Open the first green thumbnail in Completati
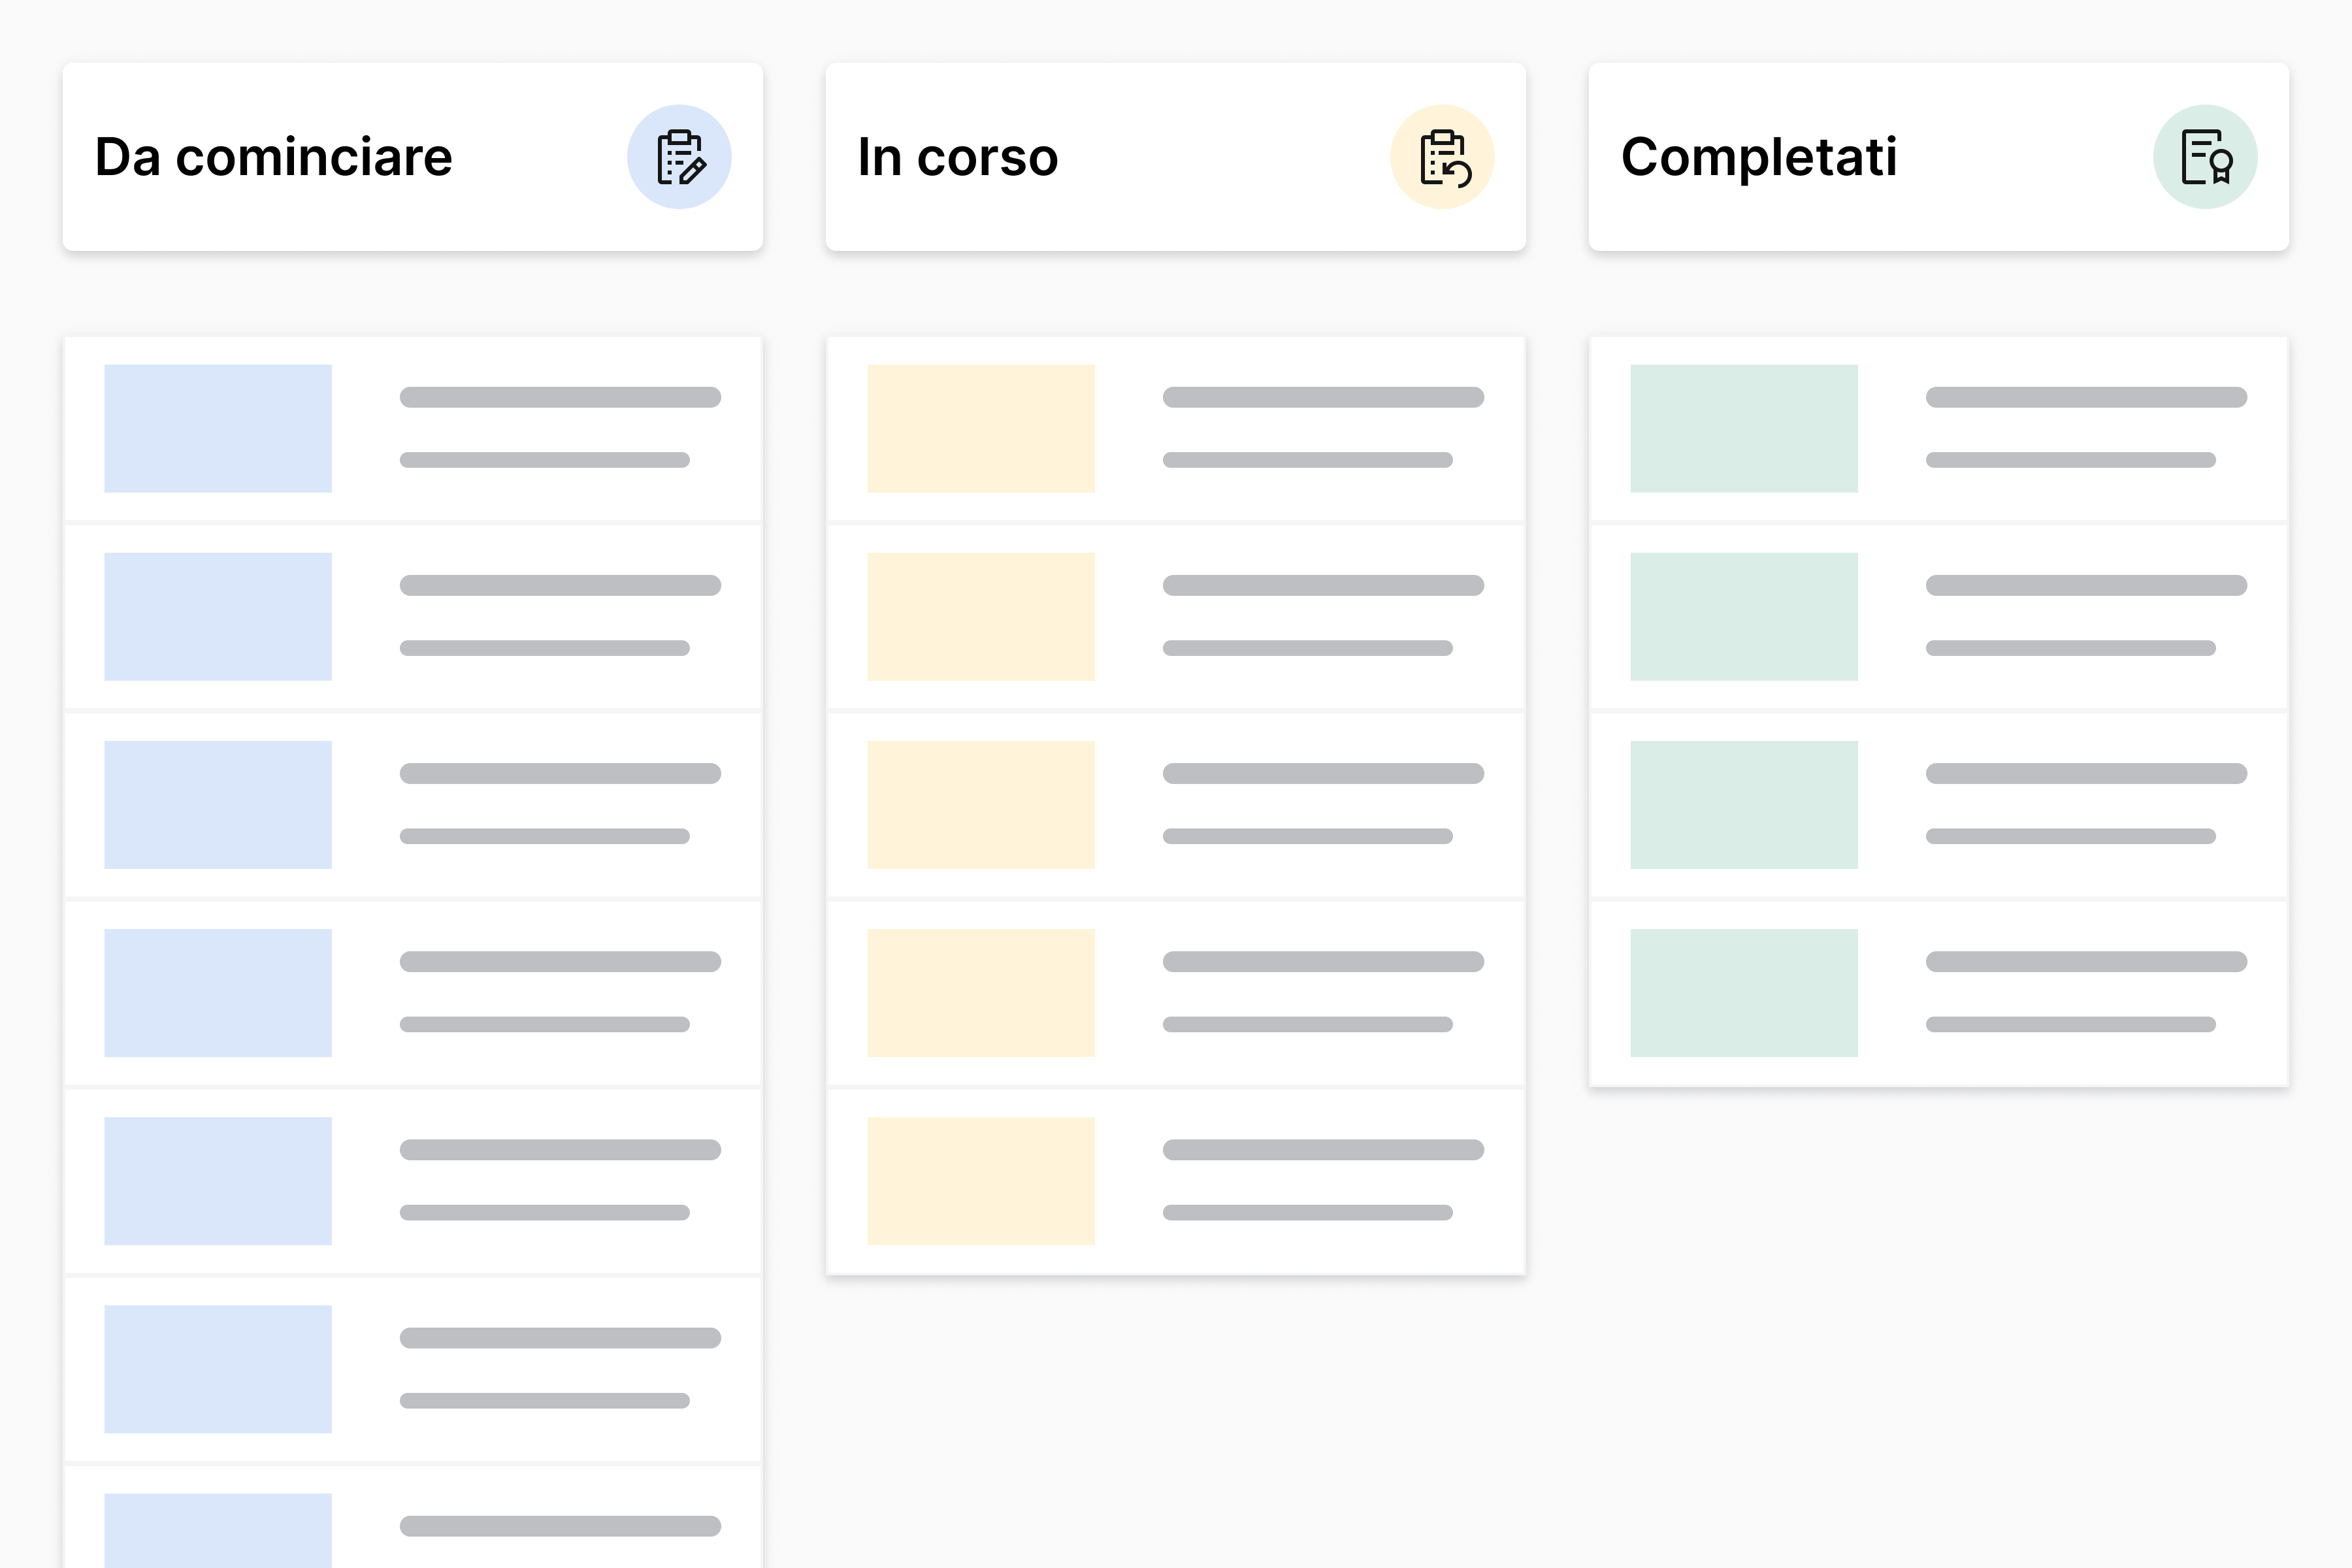 (1744, 428)
